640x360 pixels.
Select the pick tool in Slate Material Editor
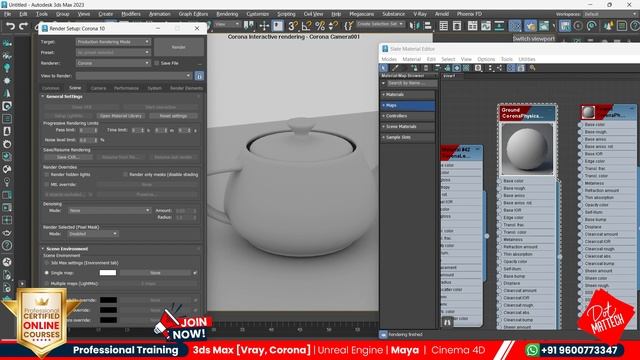[384, 68]
